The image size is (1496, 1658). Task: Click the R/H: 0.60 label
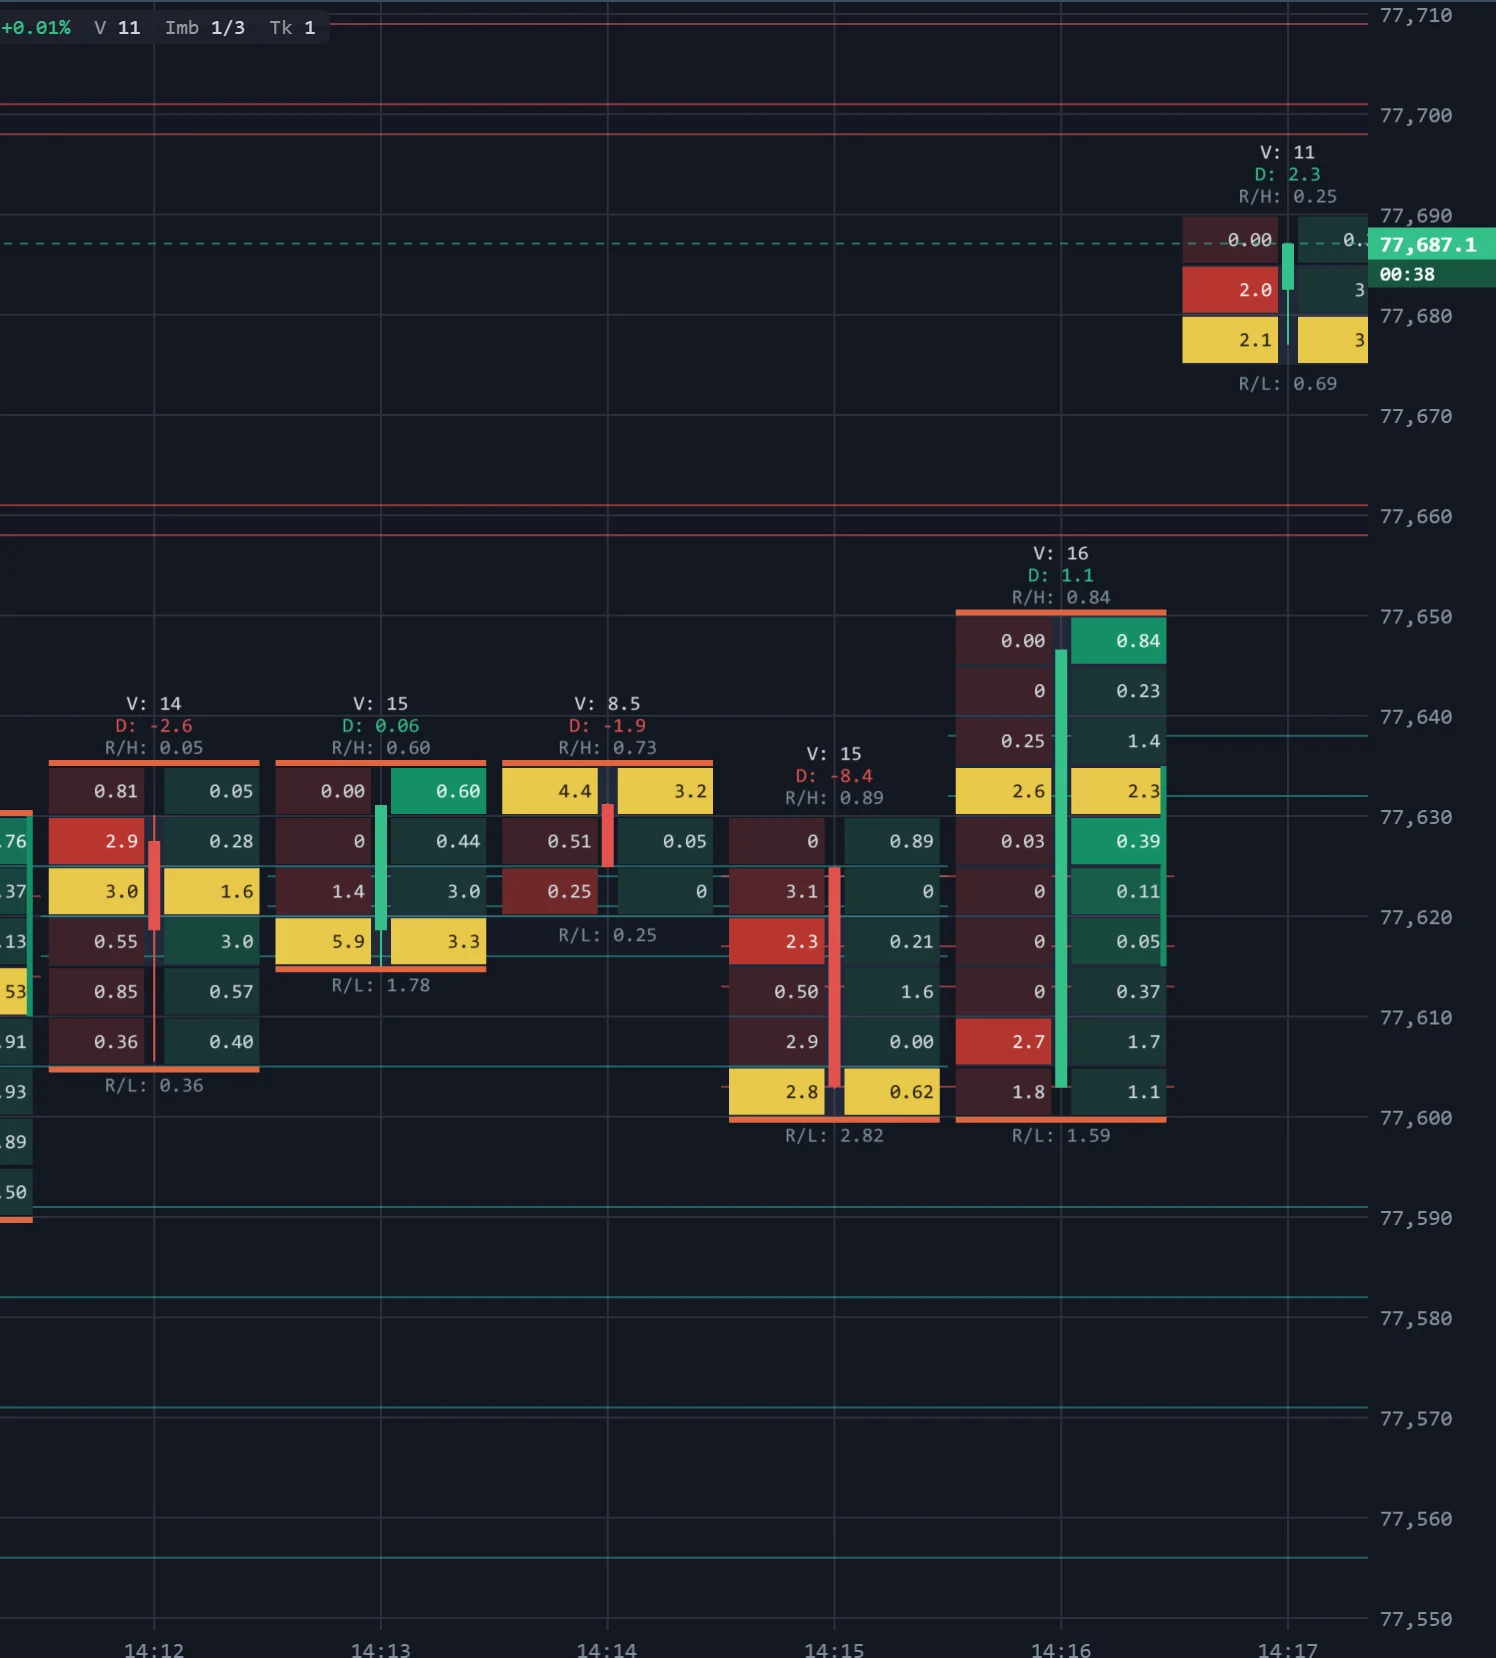click(381, 748)
